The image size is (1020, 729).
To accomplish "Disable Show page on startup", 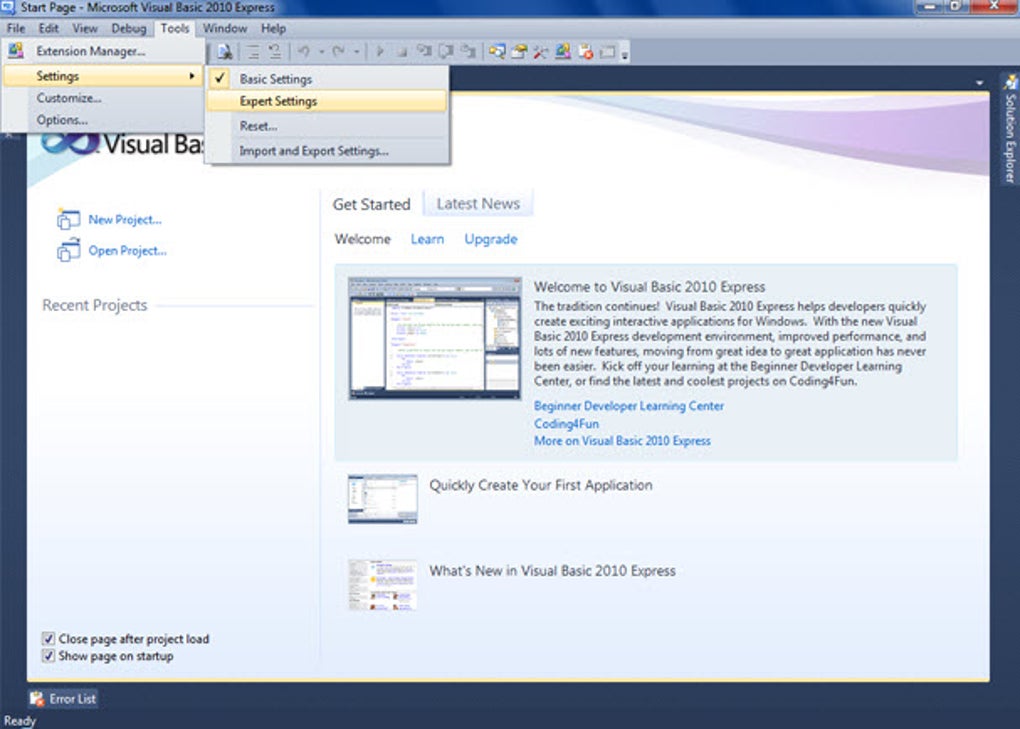I will coord(47,656).
